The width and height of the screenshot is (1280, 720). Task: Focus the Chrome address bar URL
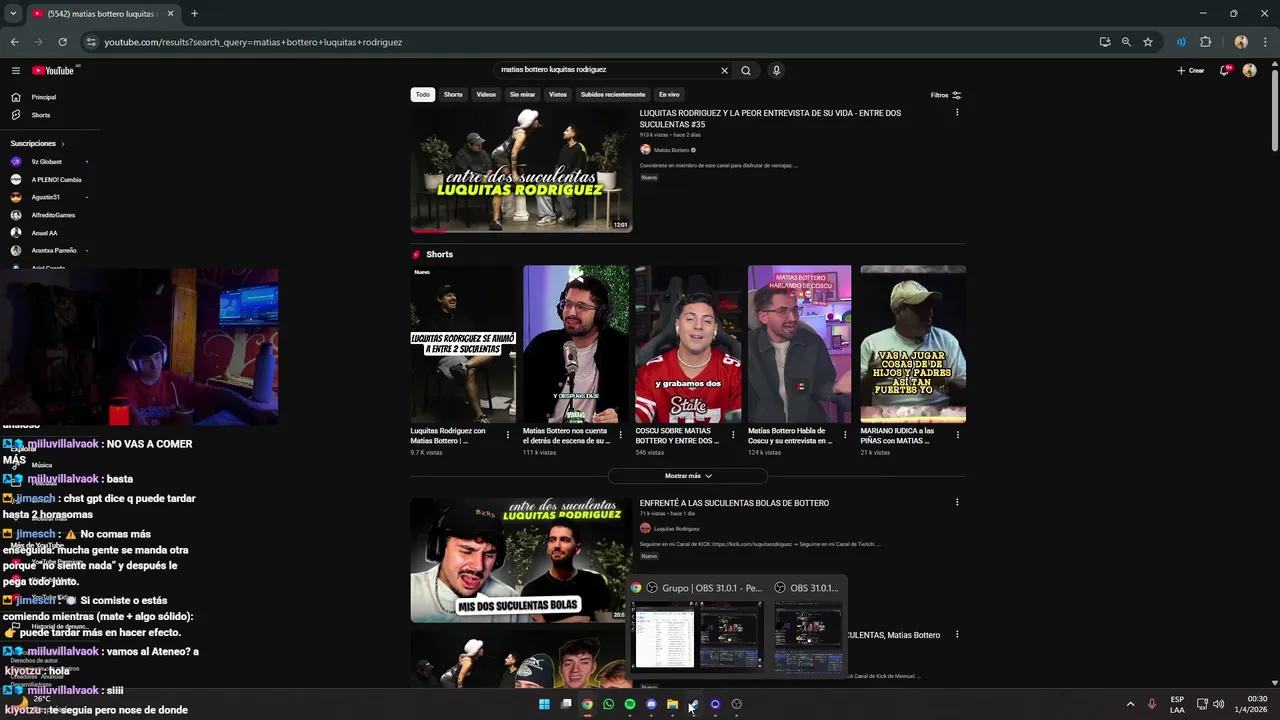(253, 42)
